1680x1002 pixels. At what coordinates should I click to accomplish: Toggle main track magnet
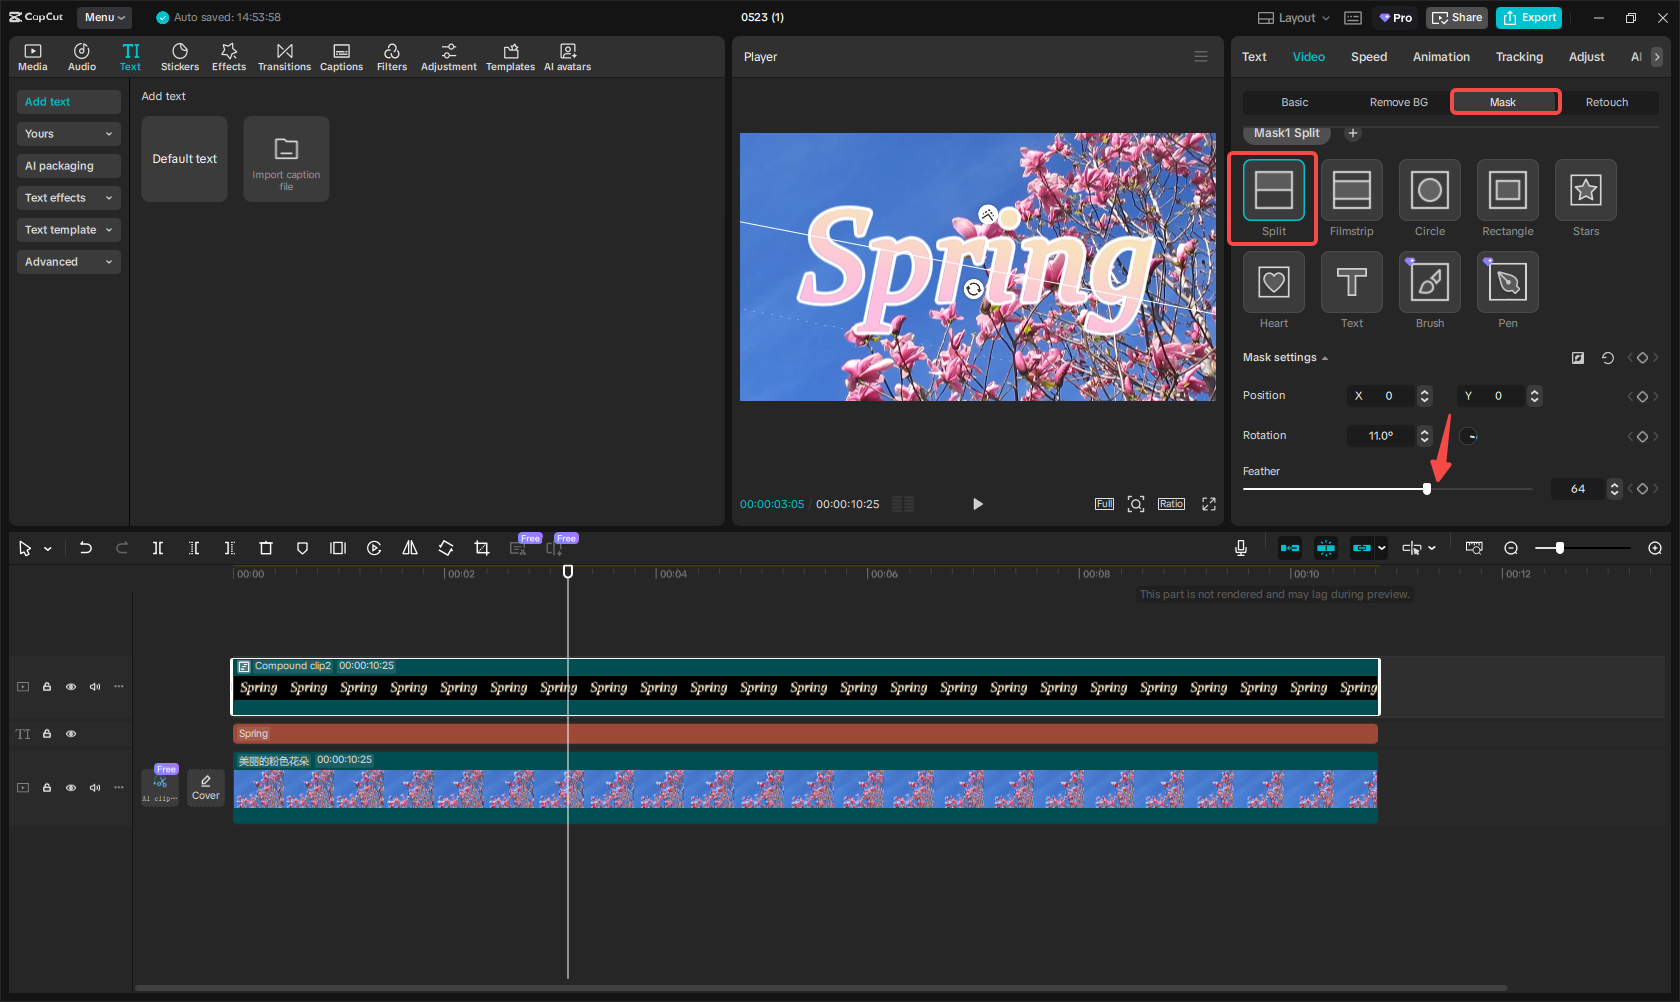tap(1290, 548)
